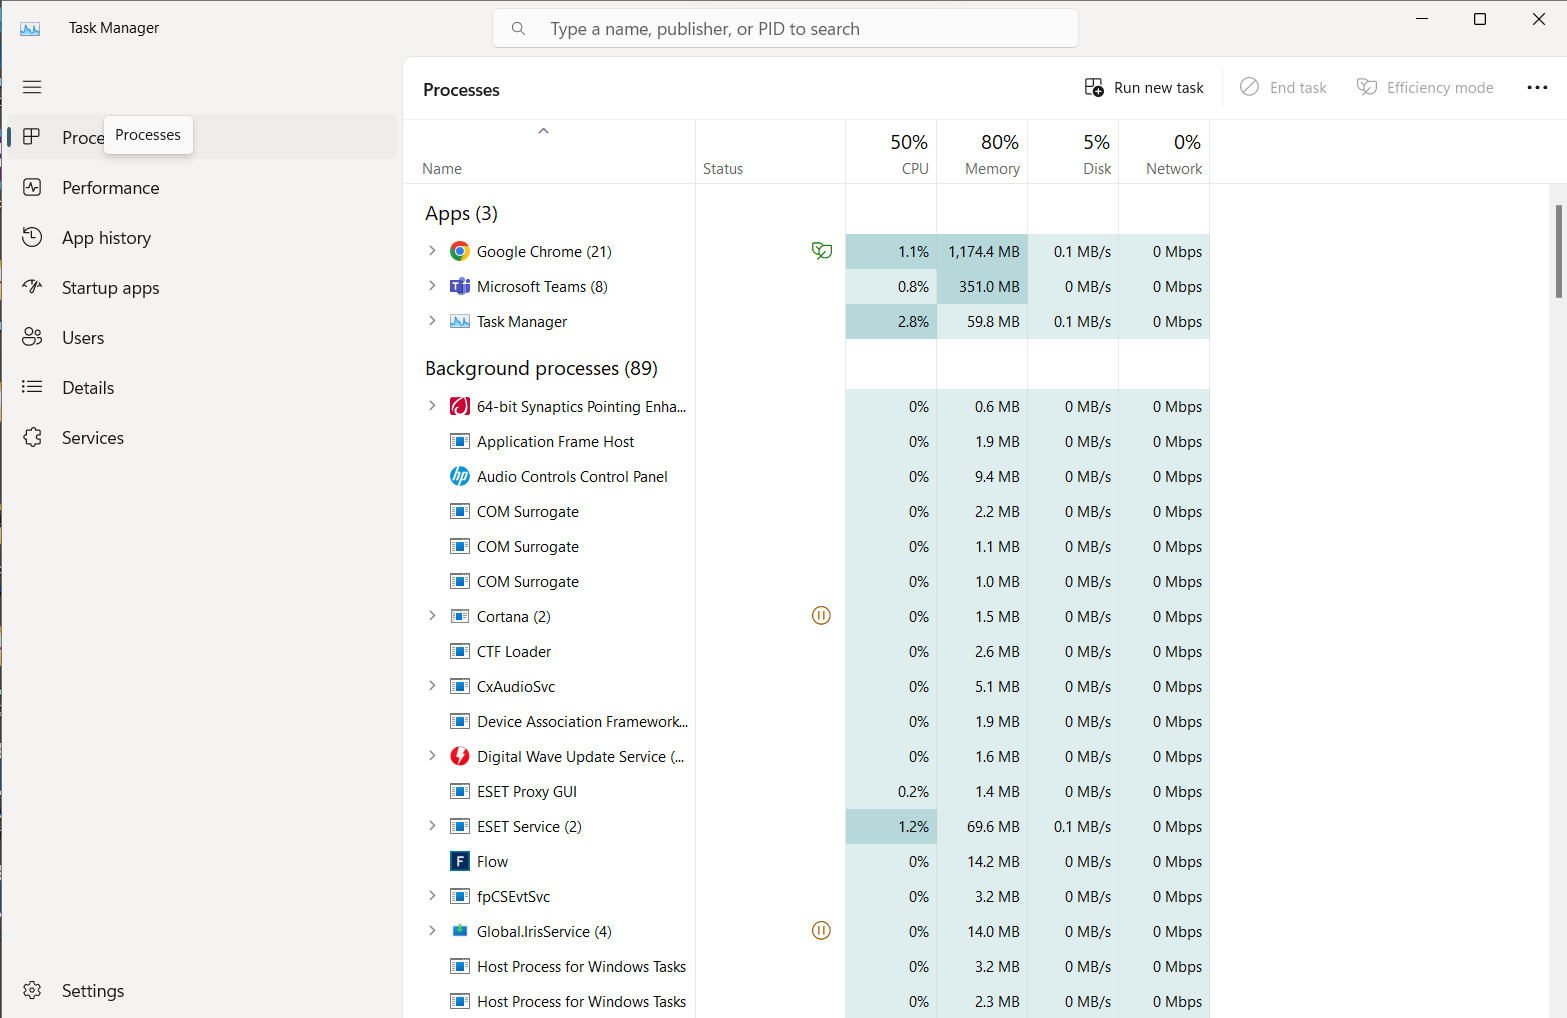Screen dimensions: 1567x1018
Task: Click Global.IrisService suspended status icon
Action: point(821,931)
